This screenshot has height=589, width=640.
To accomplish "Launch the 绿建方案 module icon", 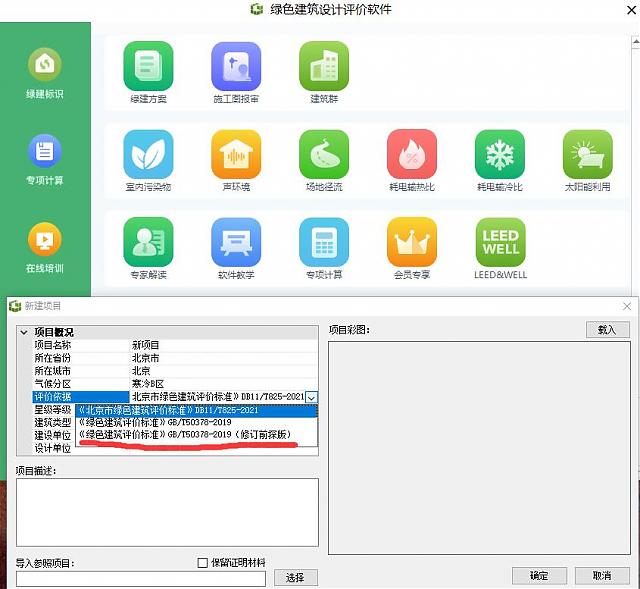I will click(x=148, y=66).
